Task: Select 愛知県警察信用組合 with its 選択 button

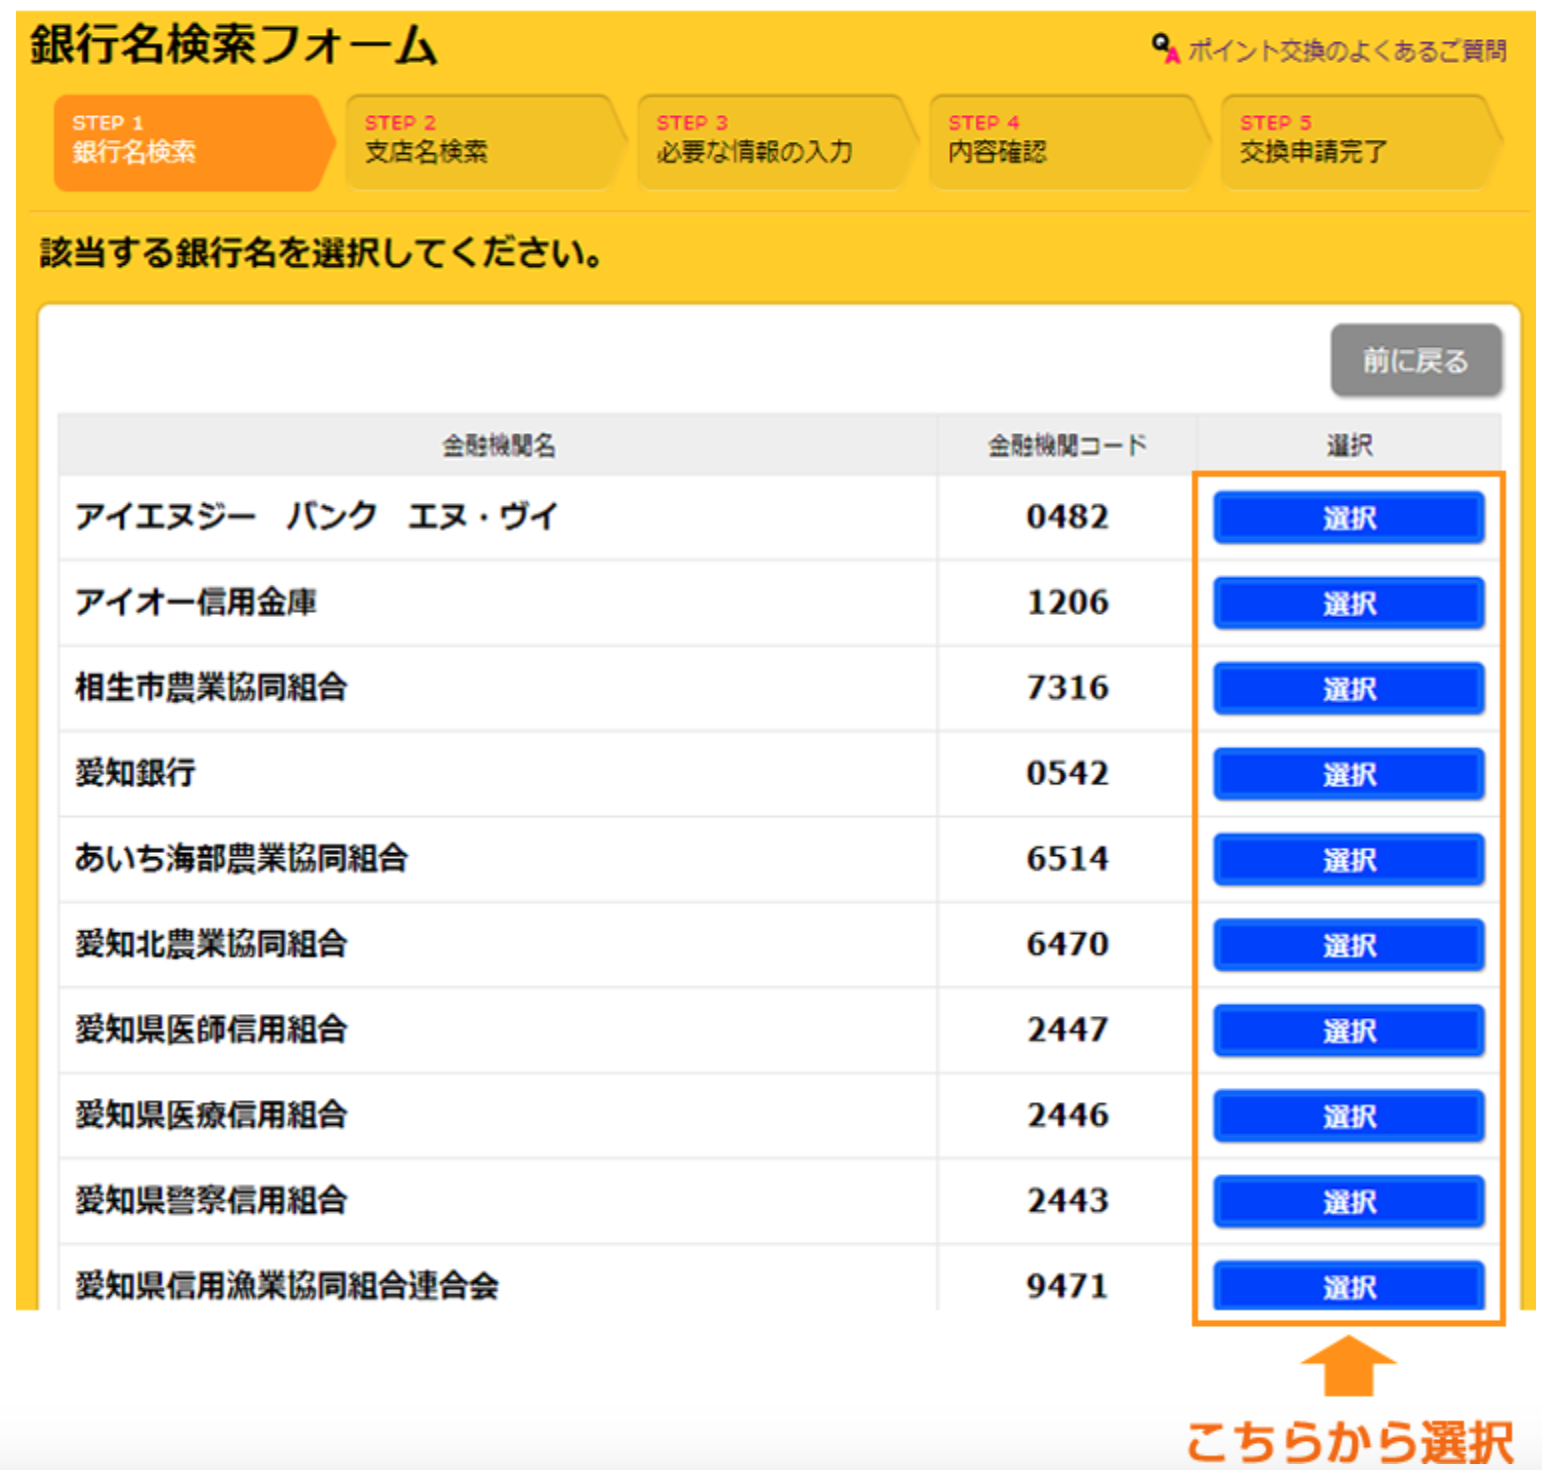Action: [1349, 1202]
